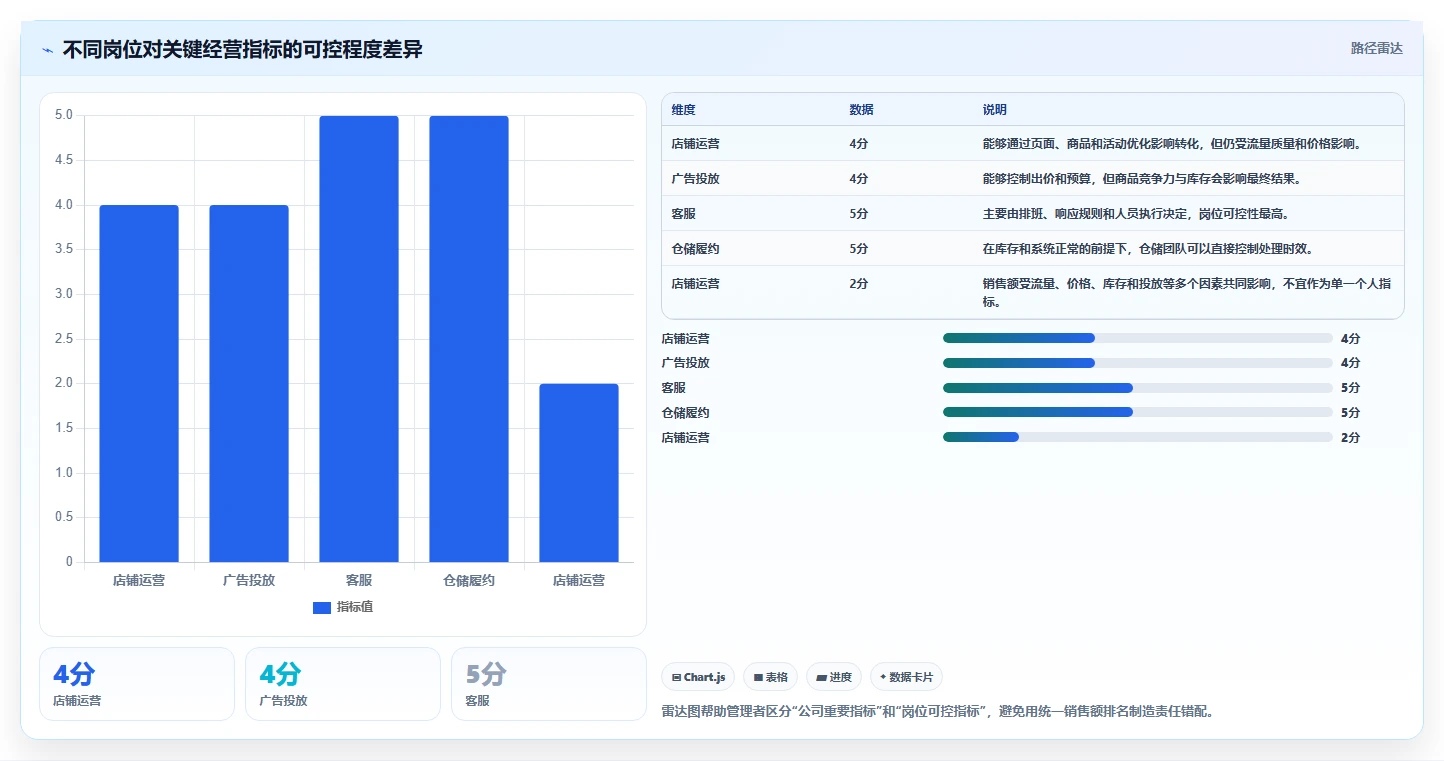
Task: Click the 广告投放 label in the progress list
Action: [686, 363]
